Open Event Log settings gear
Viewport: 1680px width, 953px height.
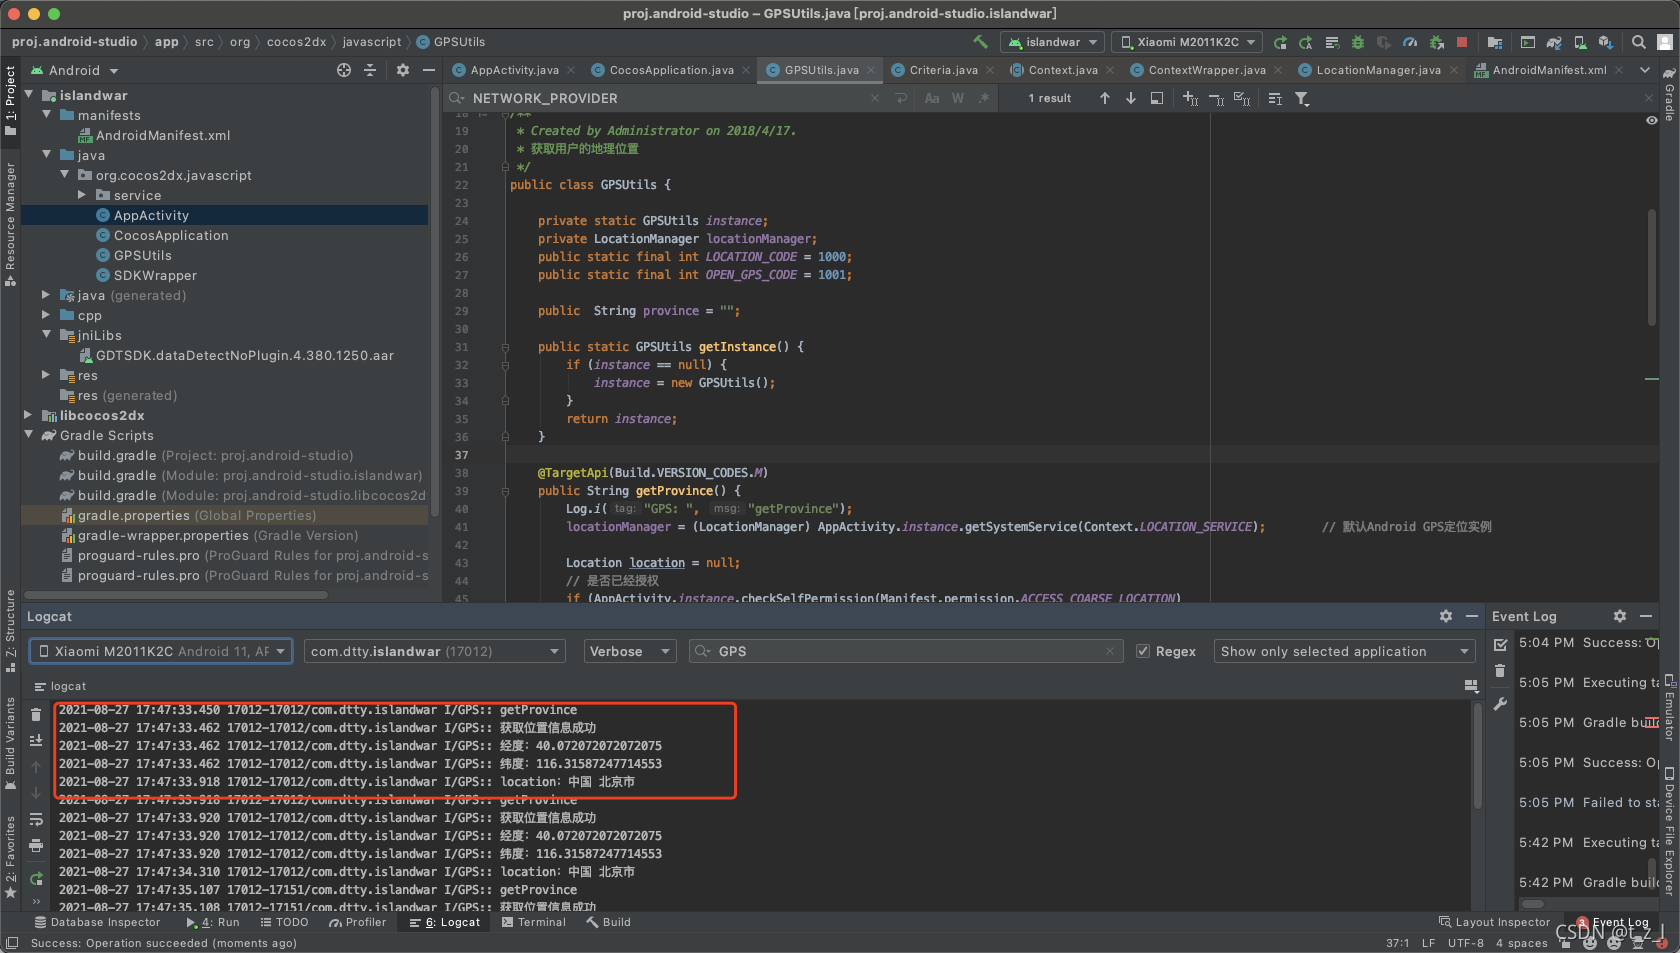point(1620,616)
